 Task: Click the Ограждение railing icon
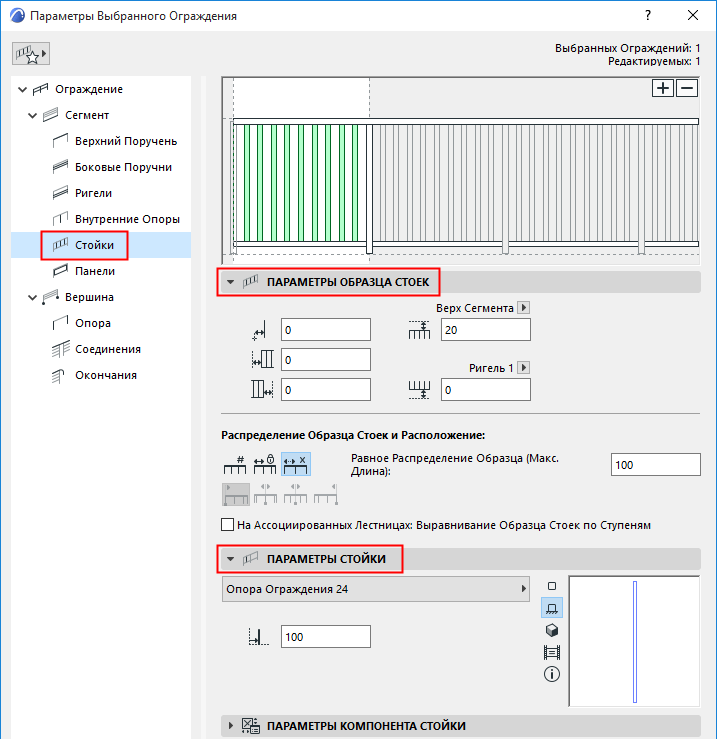pos(41,89)
